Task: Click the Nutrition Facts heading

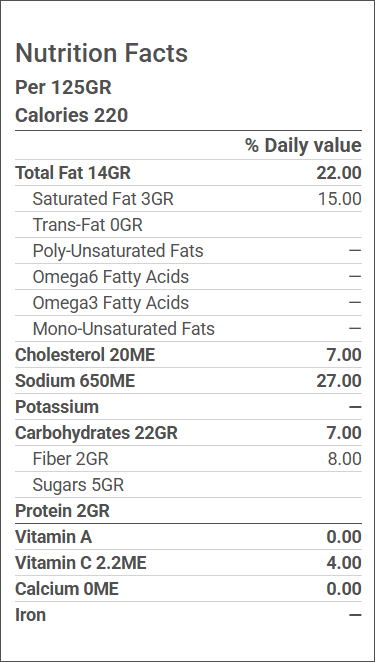Action: tap(101, 54)
